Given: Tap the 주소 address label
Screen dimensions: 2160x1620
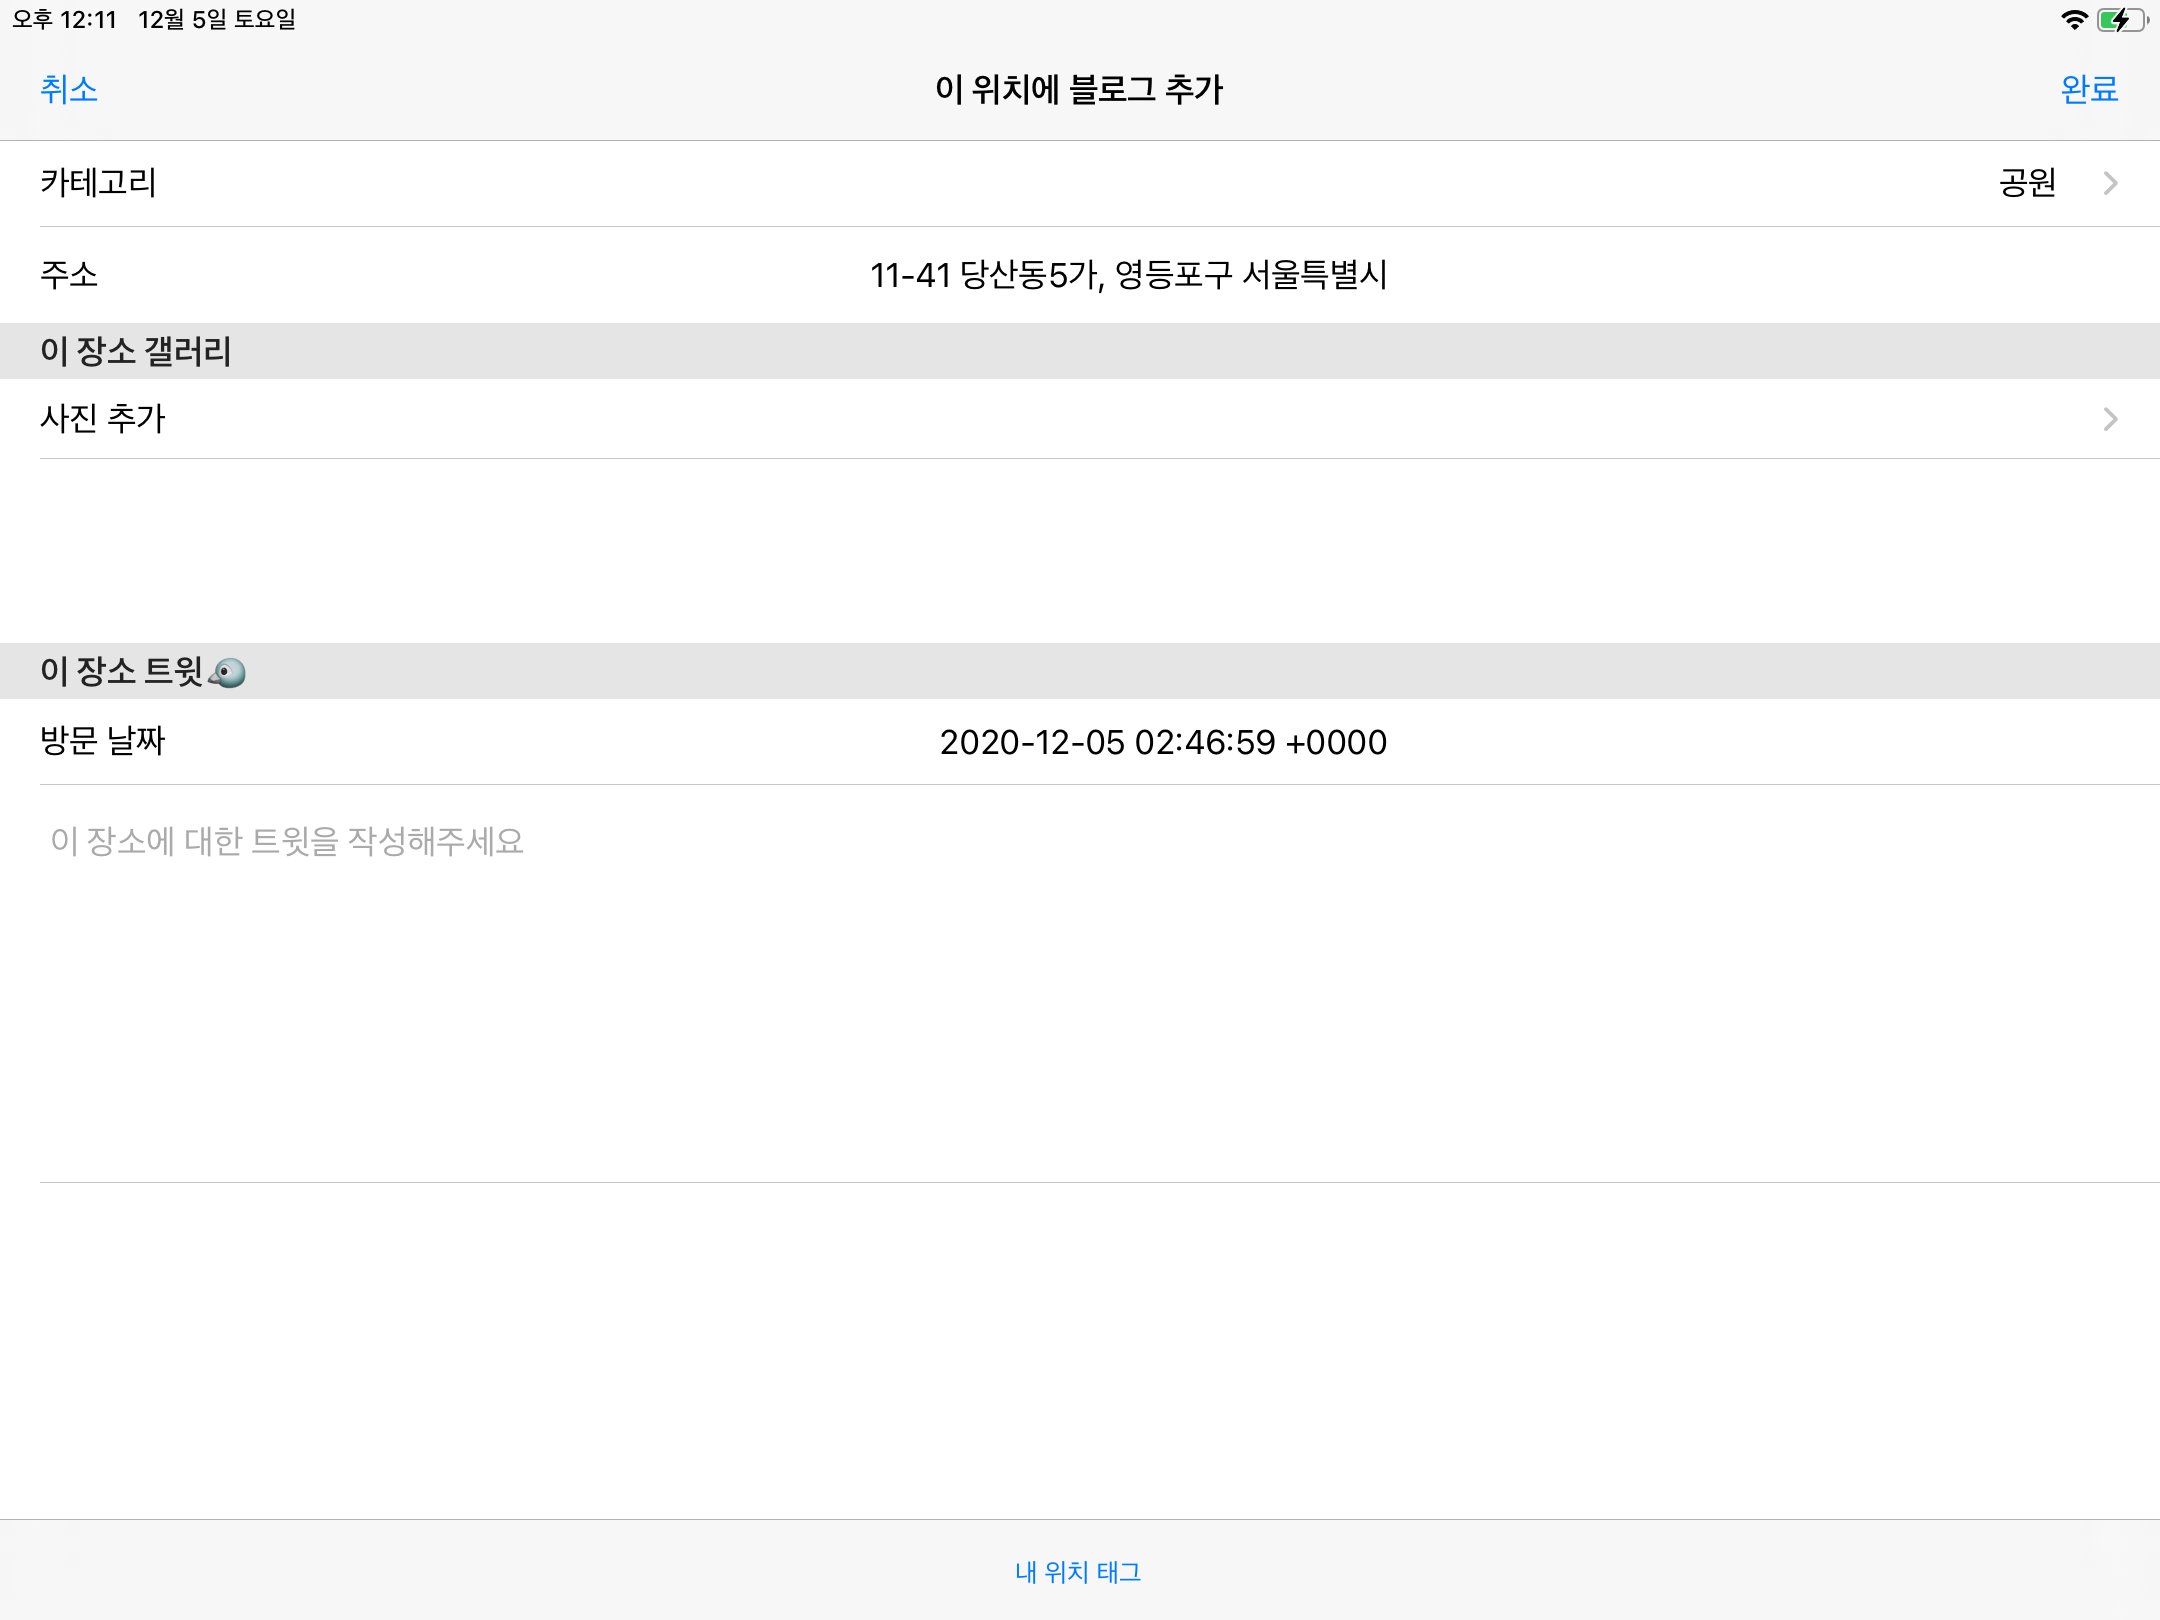Looking at the screenshot, I should click(x=69, y=274).
